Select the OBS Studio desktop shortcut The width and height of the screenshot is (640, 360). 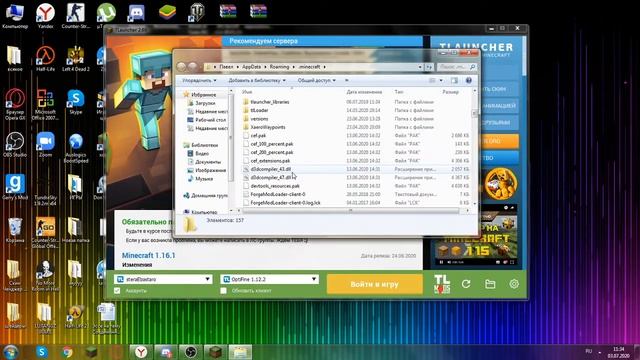point(15,144)
